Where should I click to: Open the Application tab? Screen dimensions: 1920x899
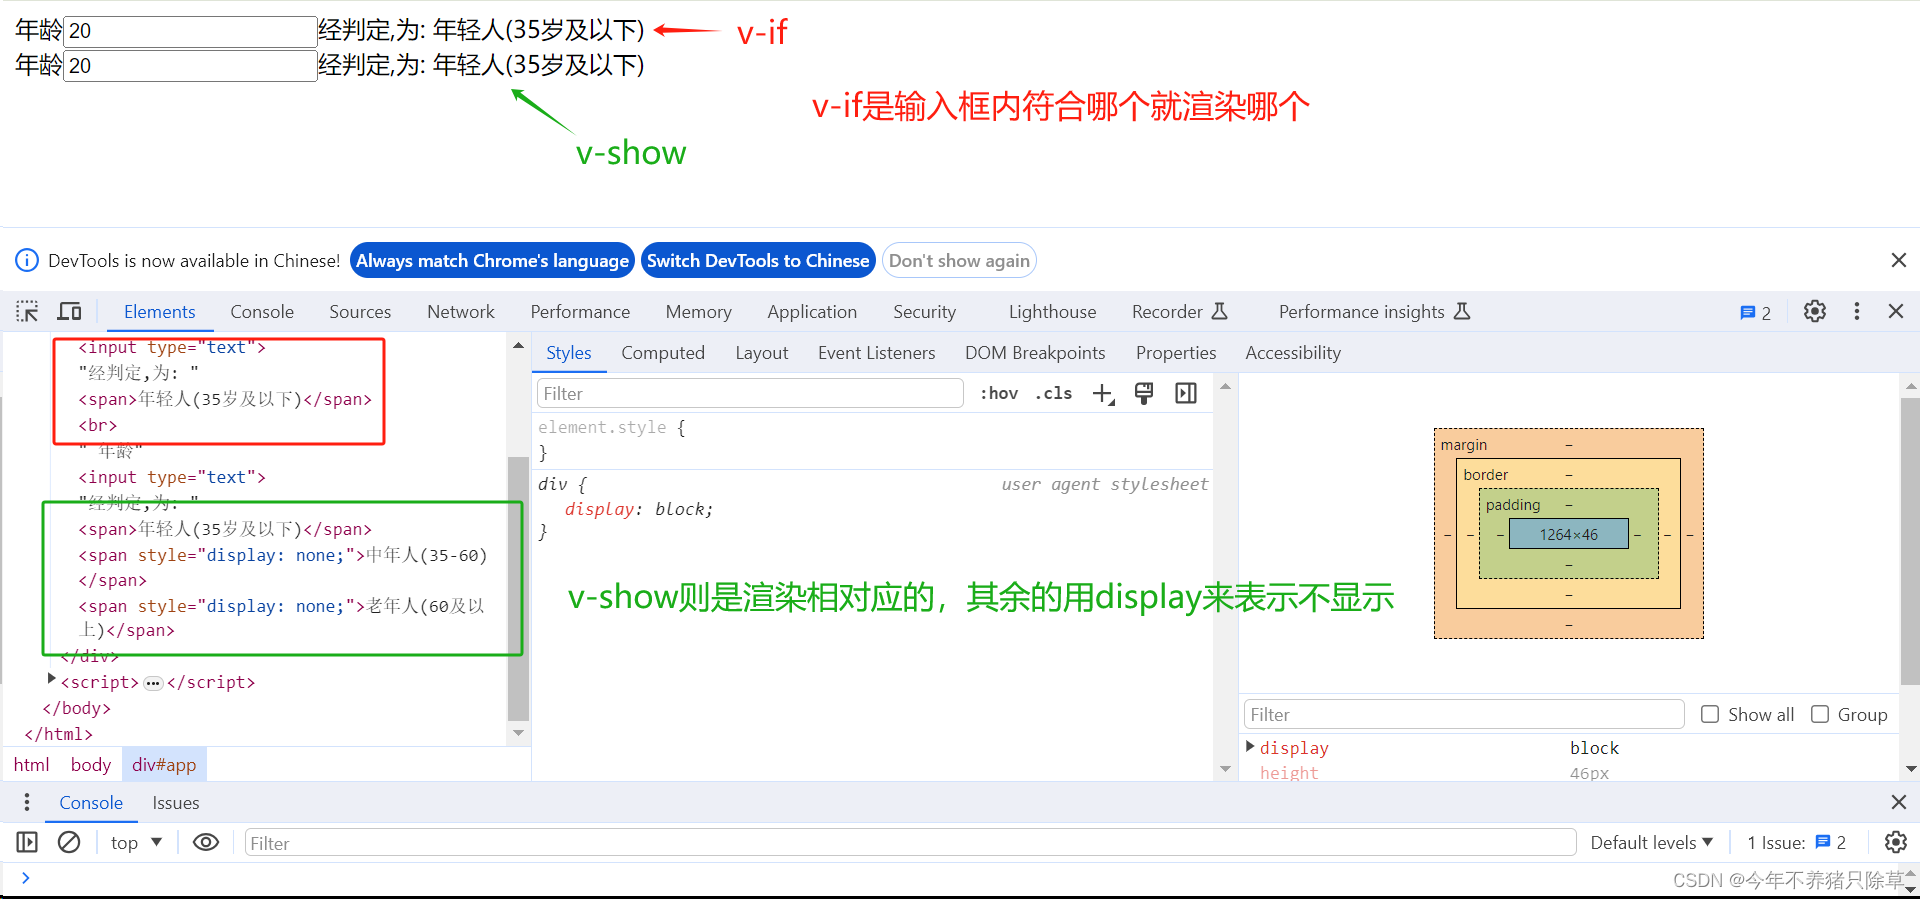pyautogui.click(x=812, y=312)
